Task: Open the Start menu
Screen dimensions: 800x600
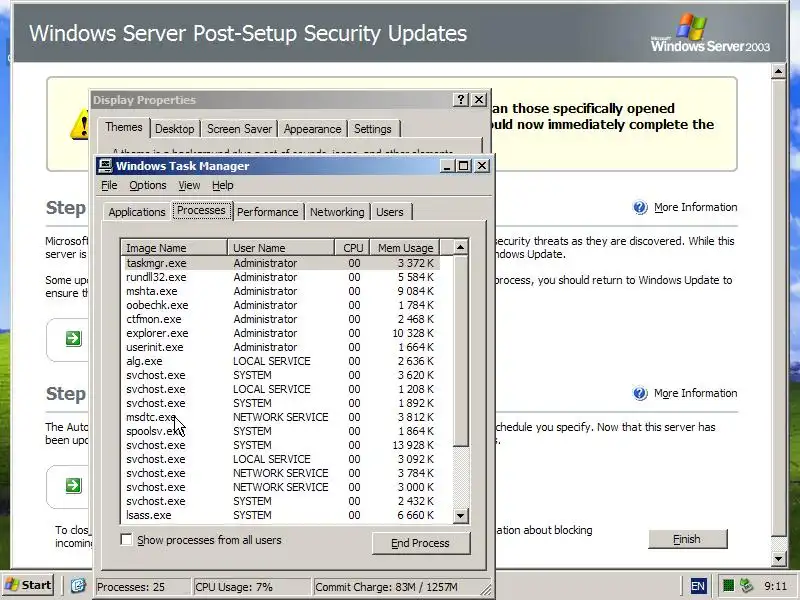Action: (x=28, y=585)
